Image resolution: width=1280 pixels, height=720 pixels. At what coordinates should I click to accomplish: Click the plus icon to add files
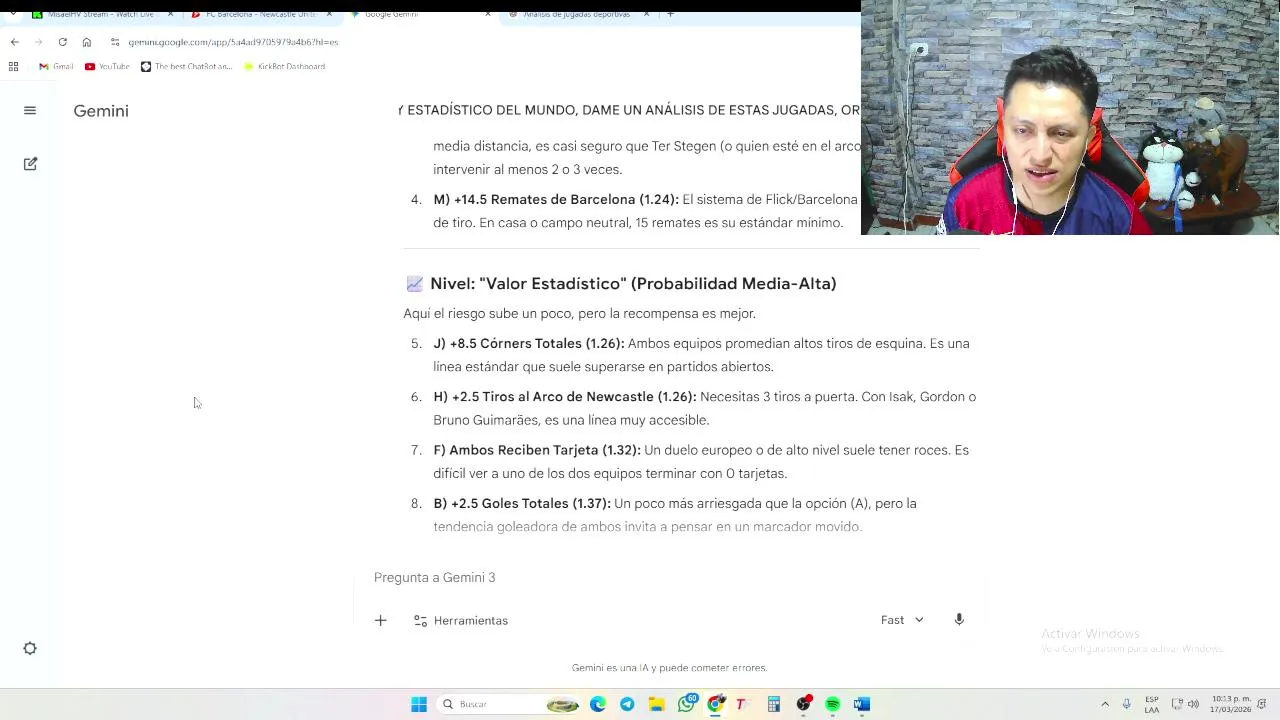[380, 621]
